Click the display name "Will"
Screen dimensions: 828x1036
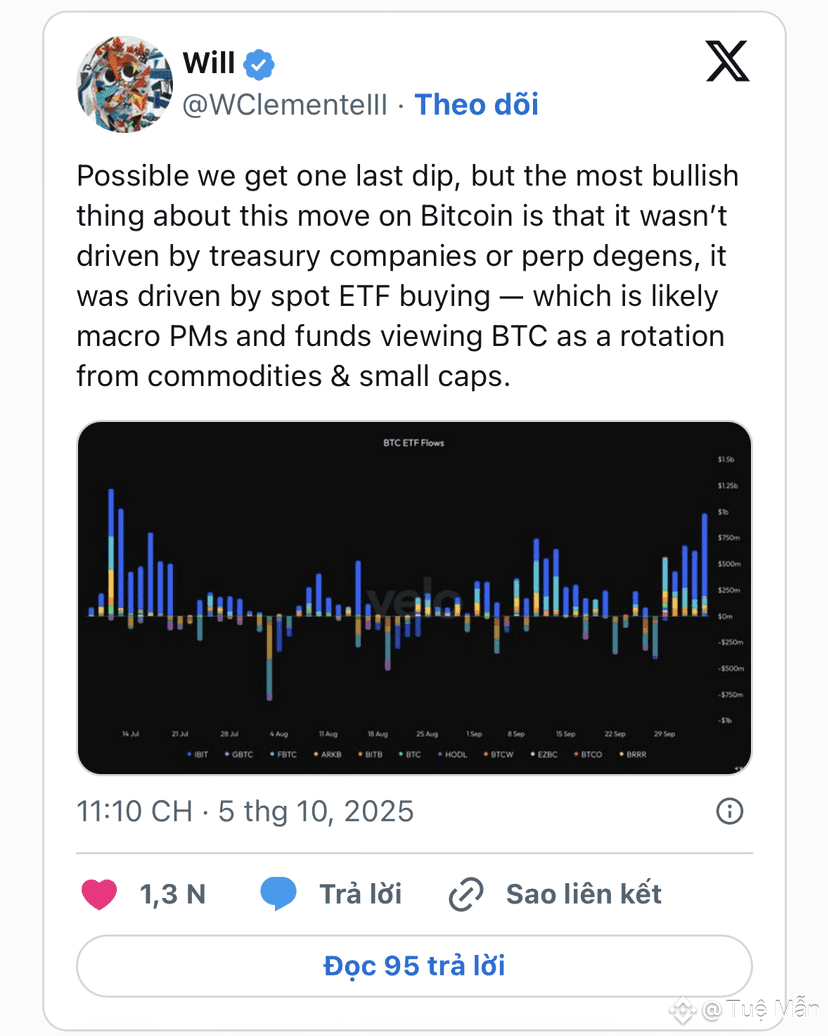click(x=209, y=63)
